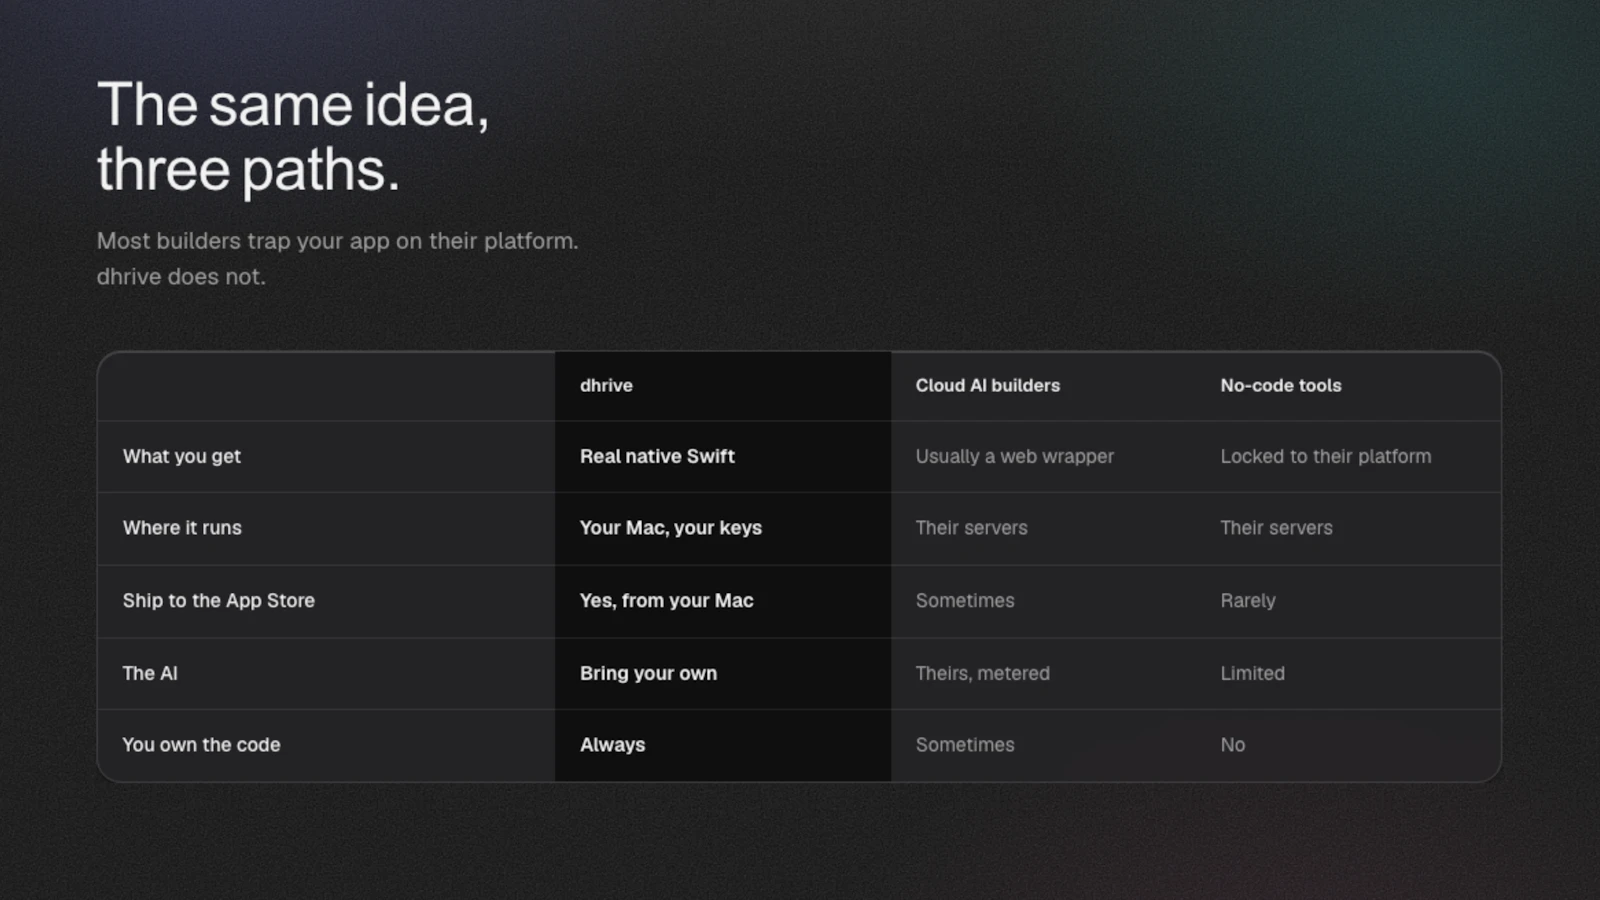Viewport: 1600px width, 900px height.
Task: Click the 'Theirs, metered' cell
Action: 983,674
